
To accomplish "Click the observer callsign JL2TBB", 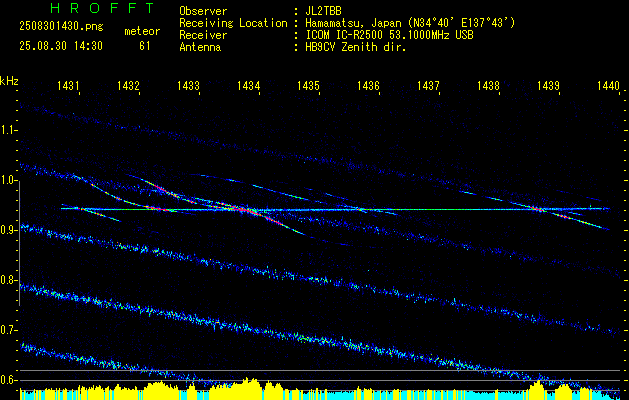I will [323, 11].
